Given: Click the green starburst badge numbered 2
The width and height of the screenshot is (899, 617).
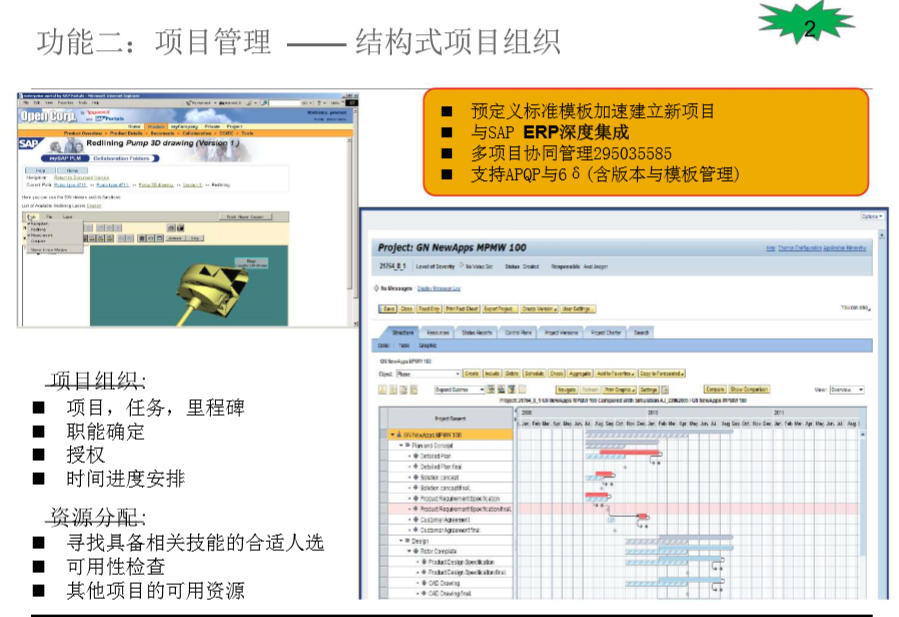Looking at the screenshot, I should coord(807,23).
